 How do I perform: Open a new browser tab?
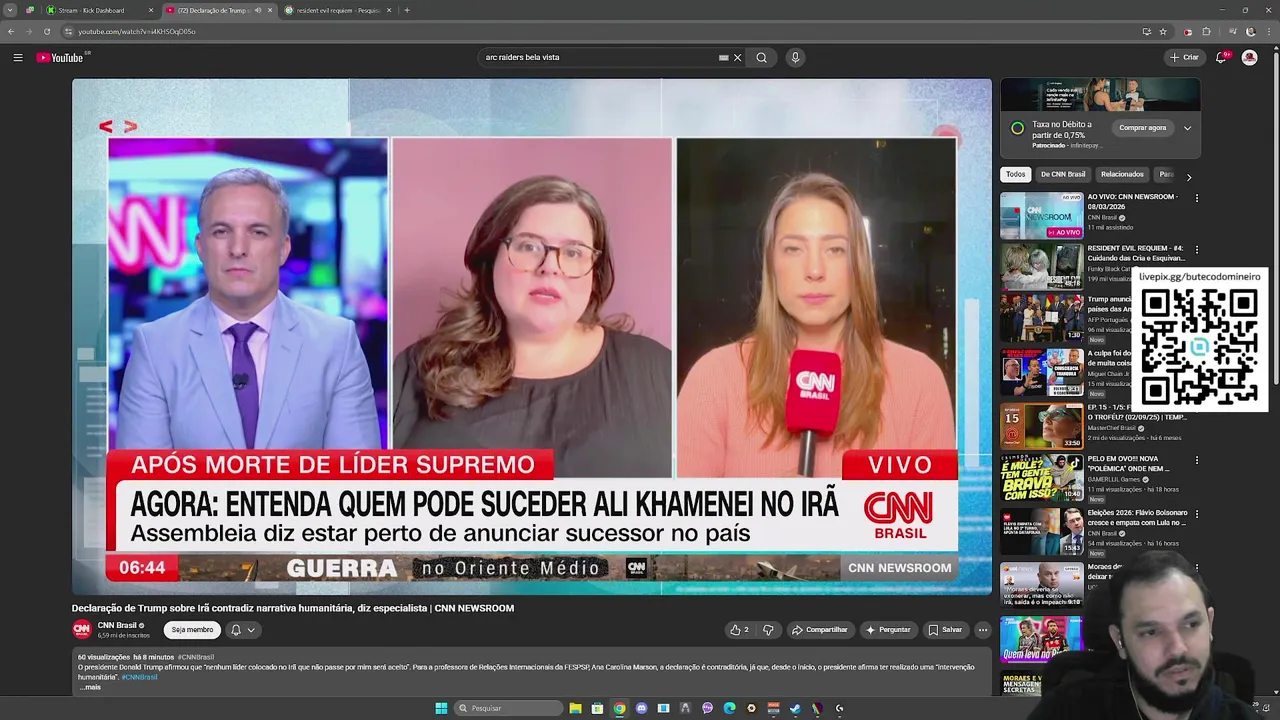[407, 10]
